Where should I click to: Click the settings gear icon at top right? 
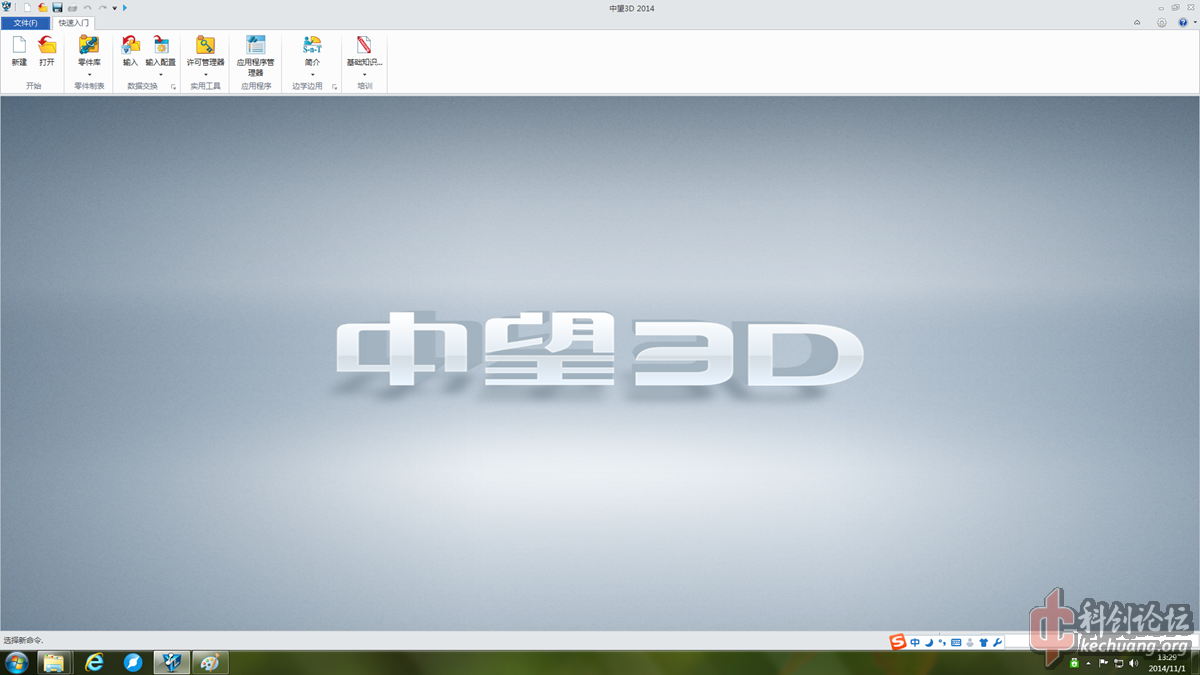click(1161, 22)
